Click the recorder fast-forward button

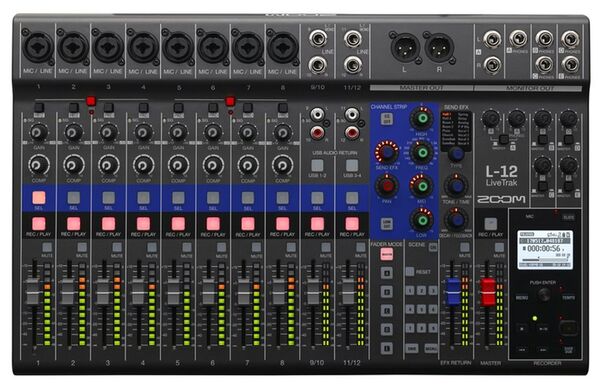point(543,349)
